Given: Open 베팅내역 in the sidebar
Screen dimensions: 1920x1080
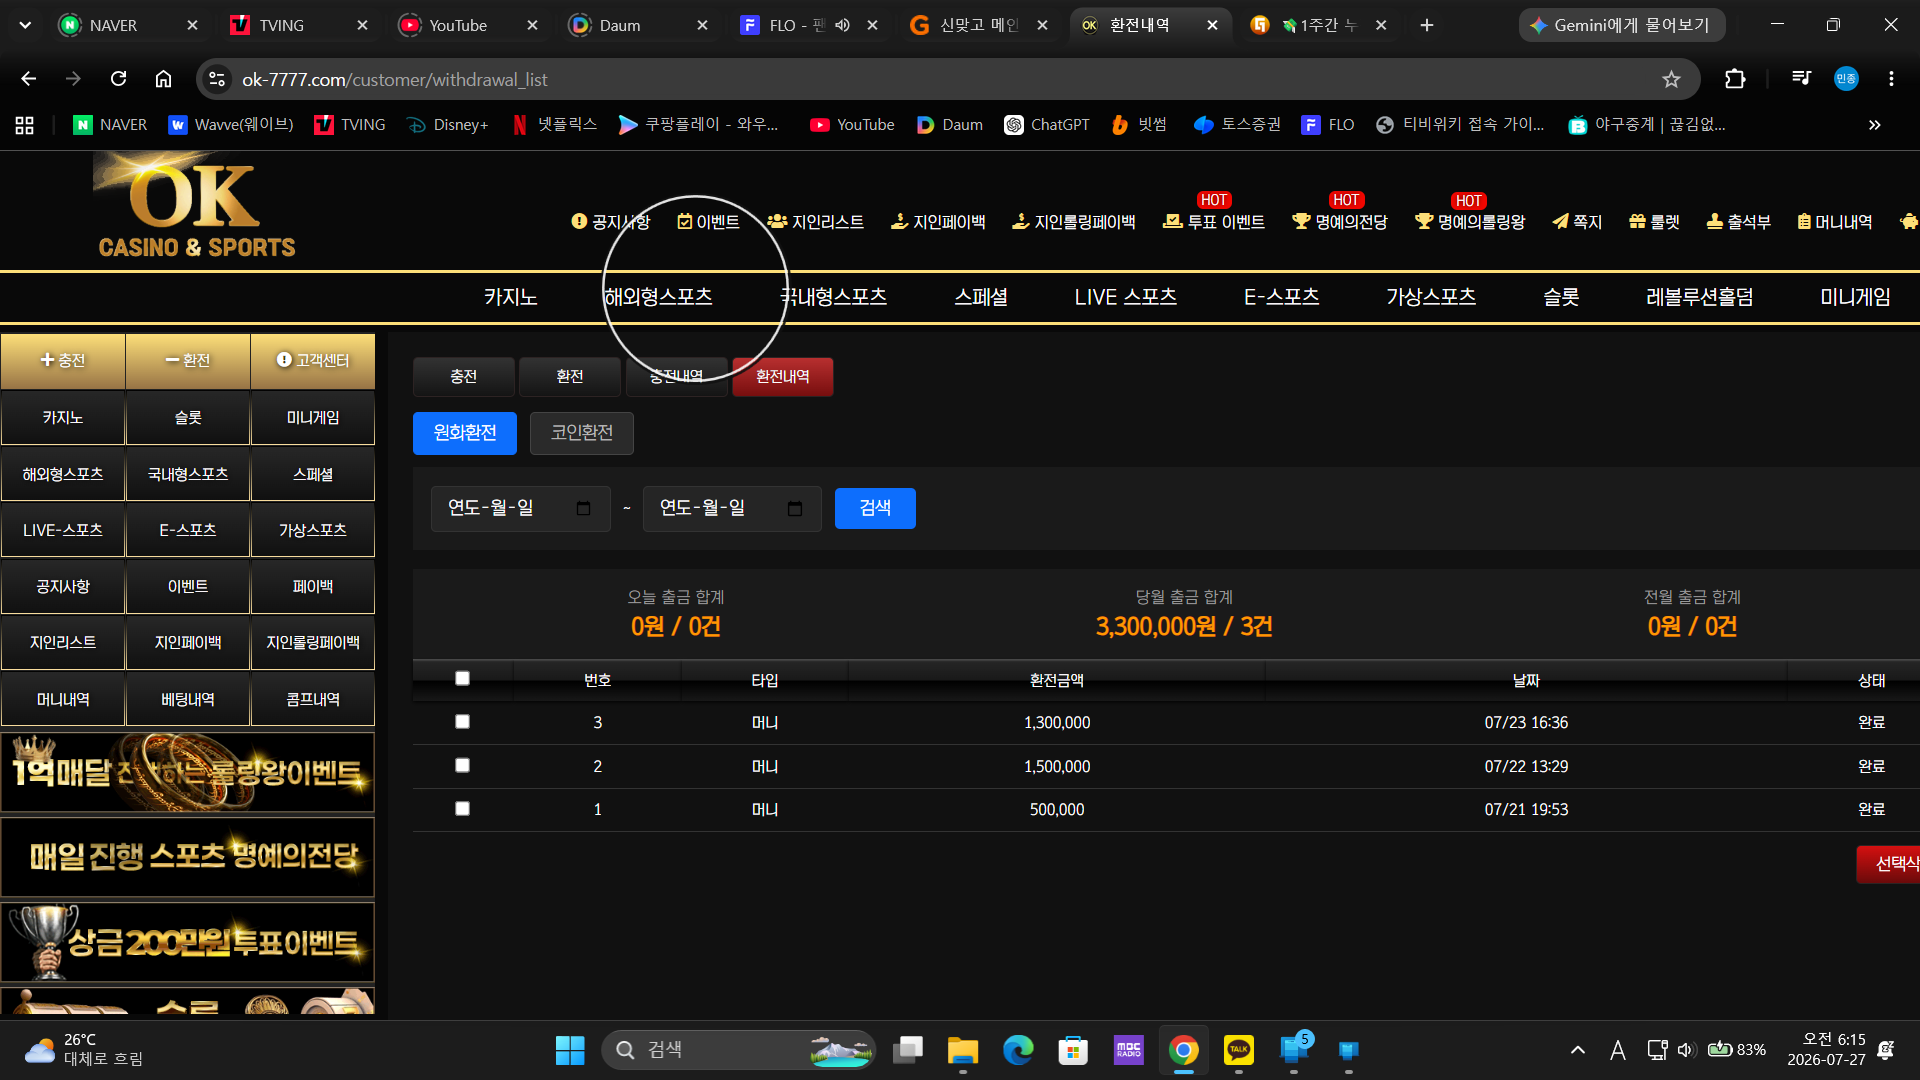Looking at the screenshot, I should [x=188, y=699].
